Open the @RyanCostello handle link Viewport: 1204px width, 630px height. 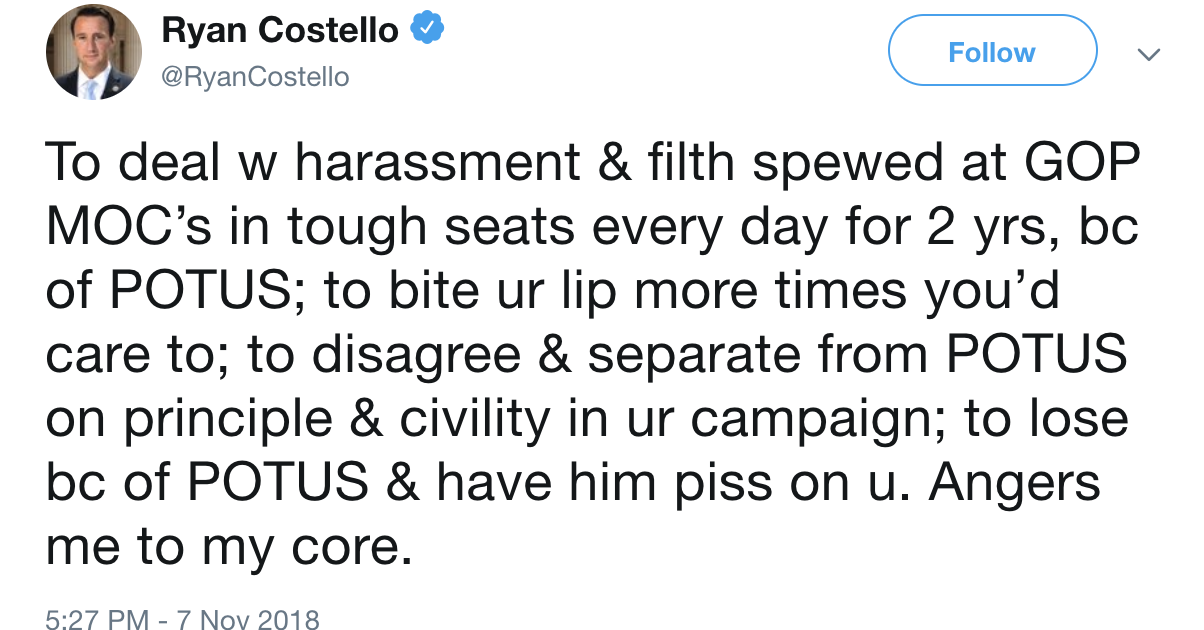256,77
